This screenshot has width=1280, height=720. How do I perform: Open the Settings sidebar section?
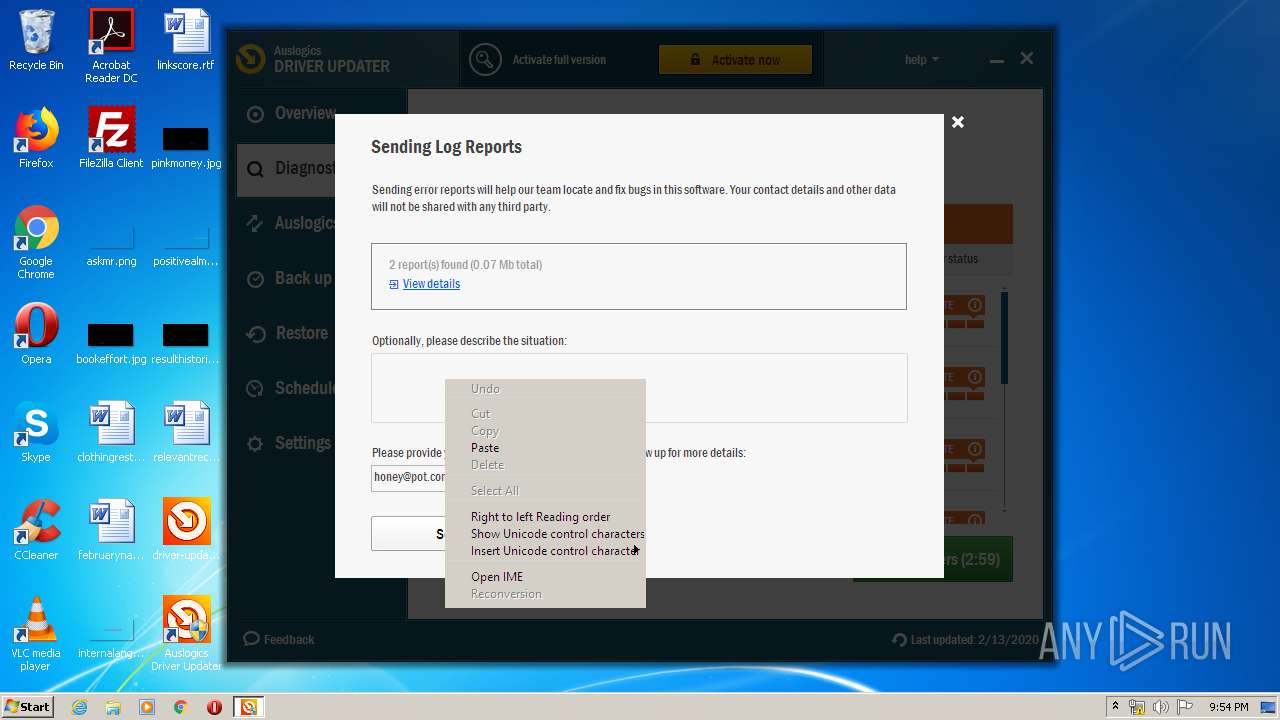click(x=288, y=443)
